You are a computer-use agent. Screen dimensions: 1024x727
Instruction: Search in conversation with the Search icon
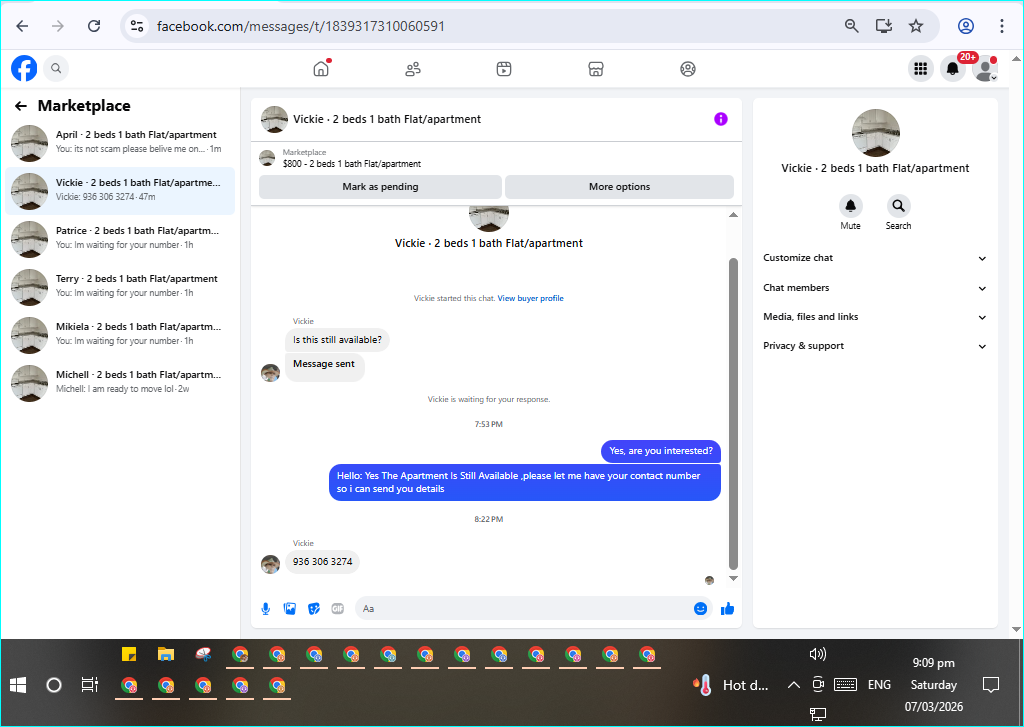click(x=899, y=206)
